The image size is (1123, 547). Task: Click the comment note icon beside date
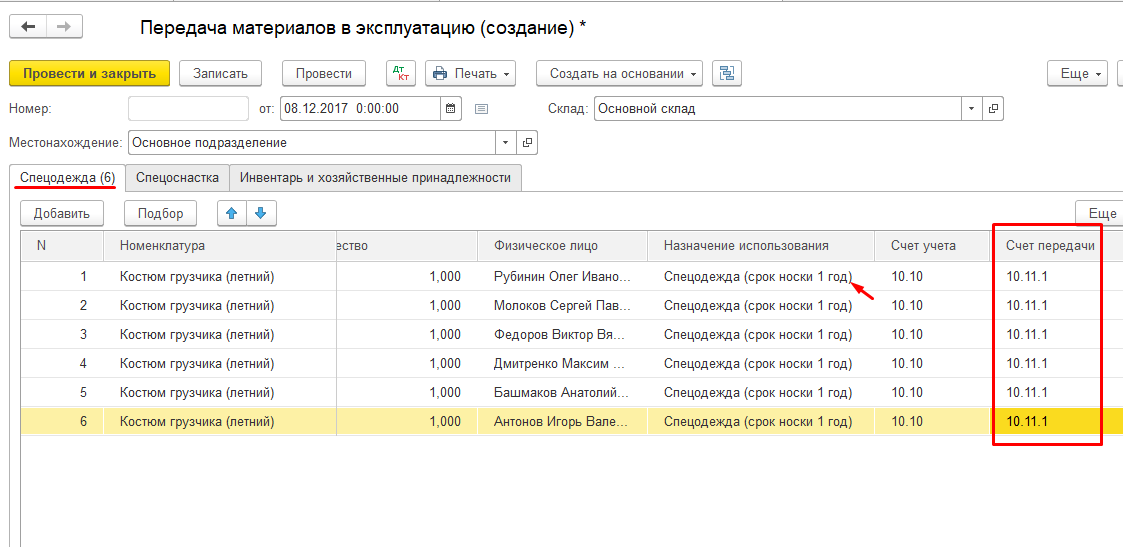pyautogui.click(x=481, y=109)
